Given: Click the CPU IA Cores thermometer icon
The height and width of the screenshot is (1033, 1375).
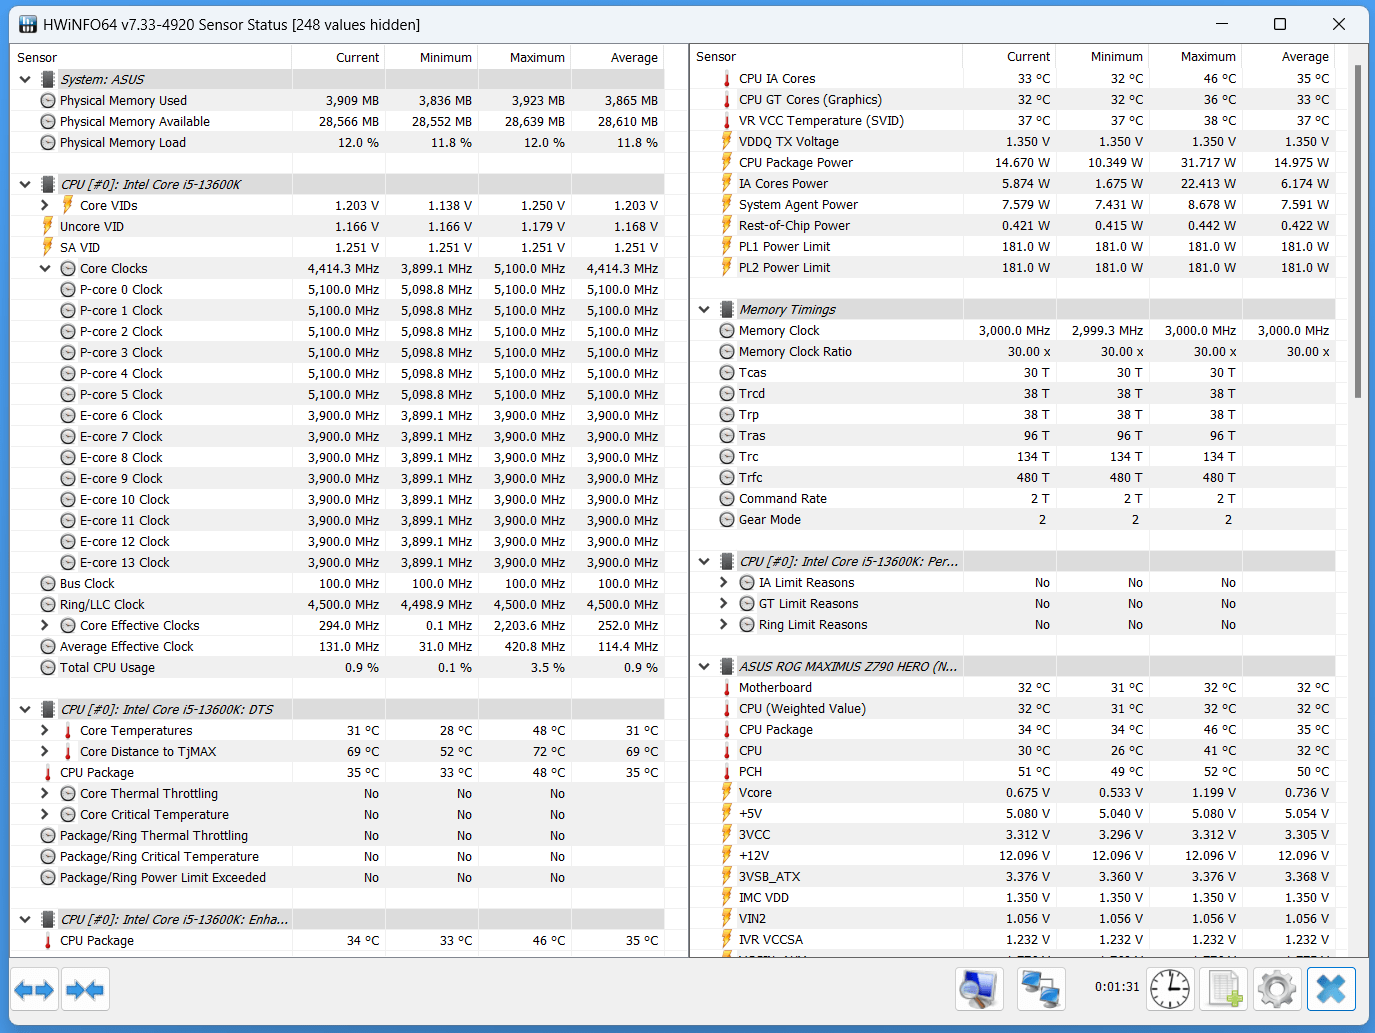Looking at the screenshot, I should [727, 78].
